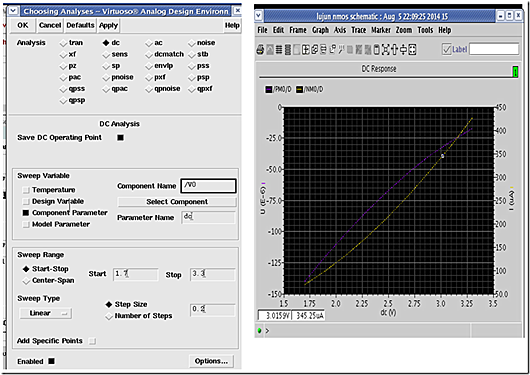Click the green indicator at the DC Response title bar

pyautogui.click(x=515, y=72)
